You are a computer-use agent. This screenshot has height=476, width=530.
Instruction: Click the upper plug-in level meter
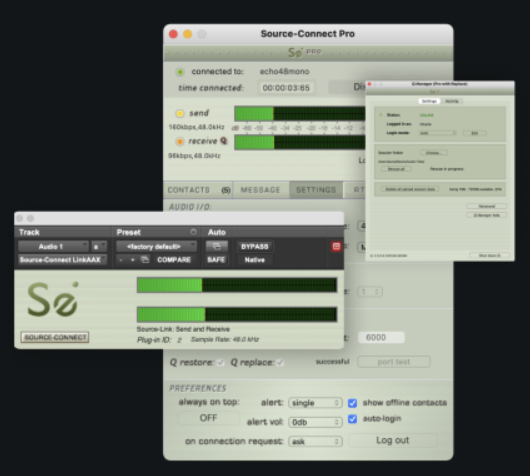point(237,285)
